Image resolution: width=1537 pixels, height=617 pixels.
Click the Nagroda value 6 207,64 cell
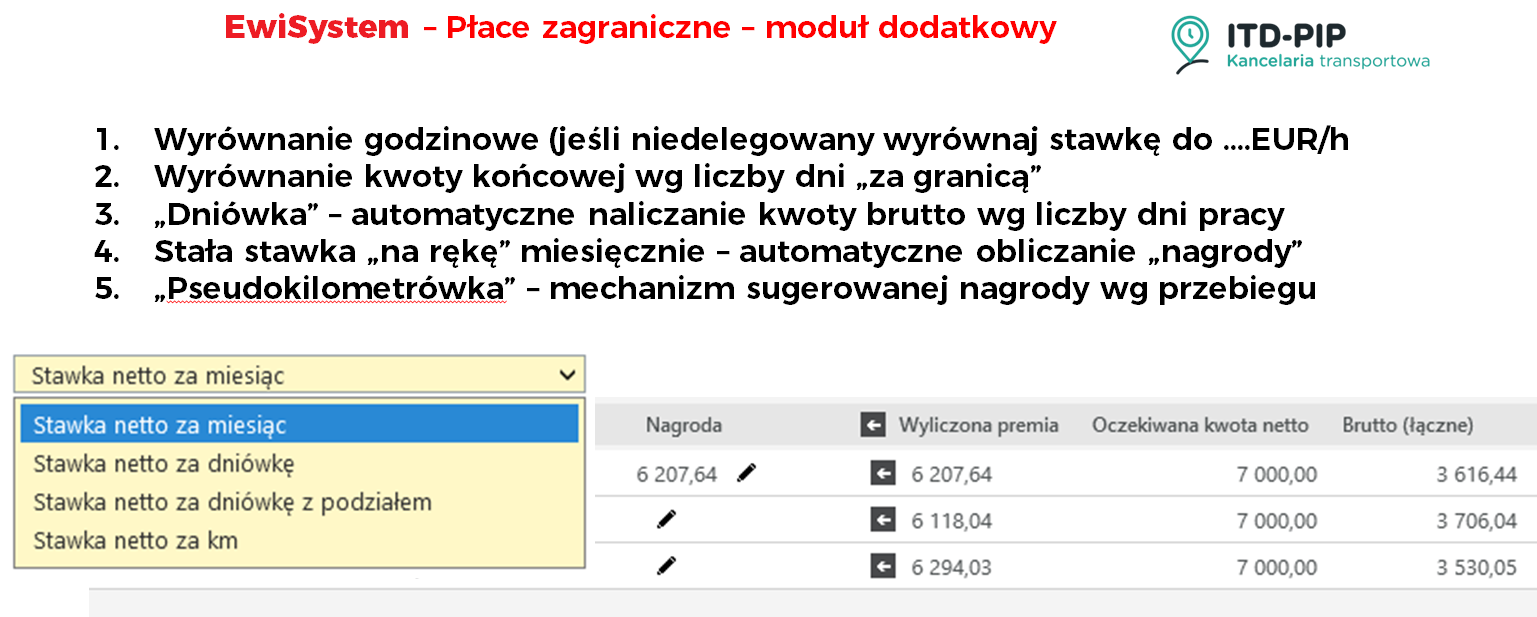677,474
